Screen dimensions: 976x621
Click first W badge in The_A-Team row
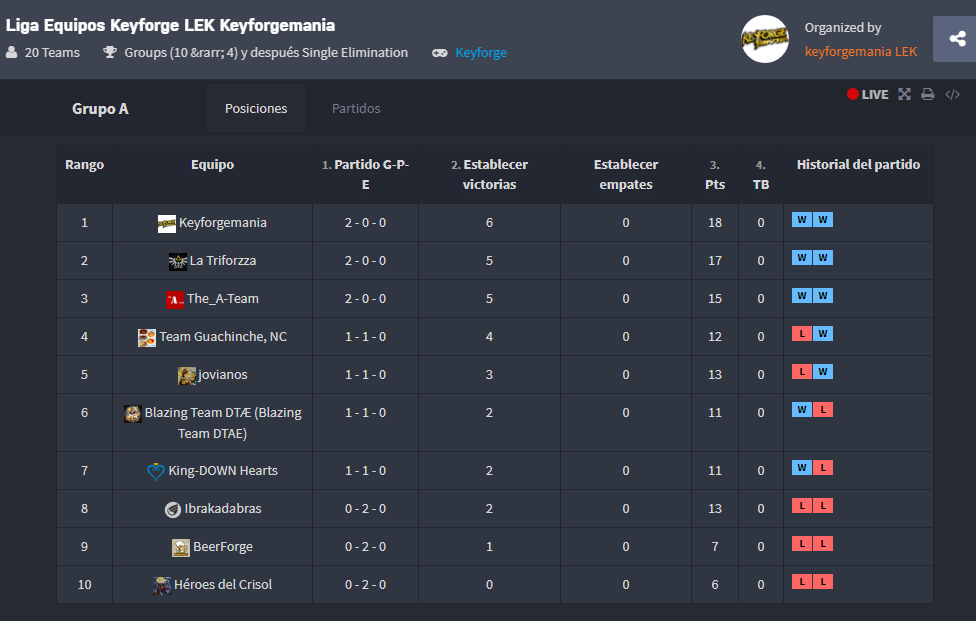point(802,296)
